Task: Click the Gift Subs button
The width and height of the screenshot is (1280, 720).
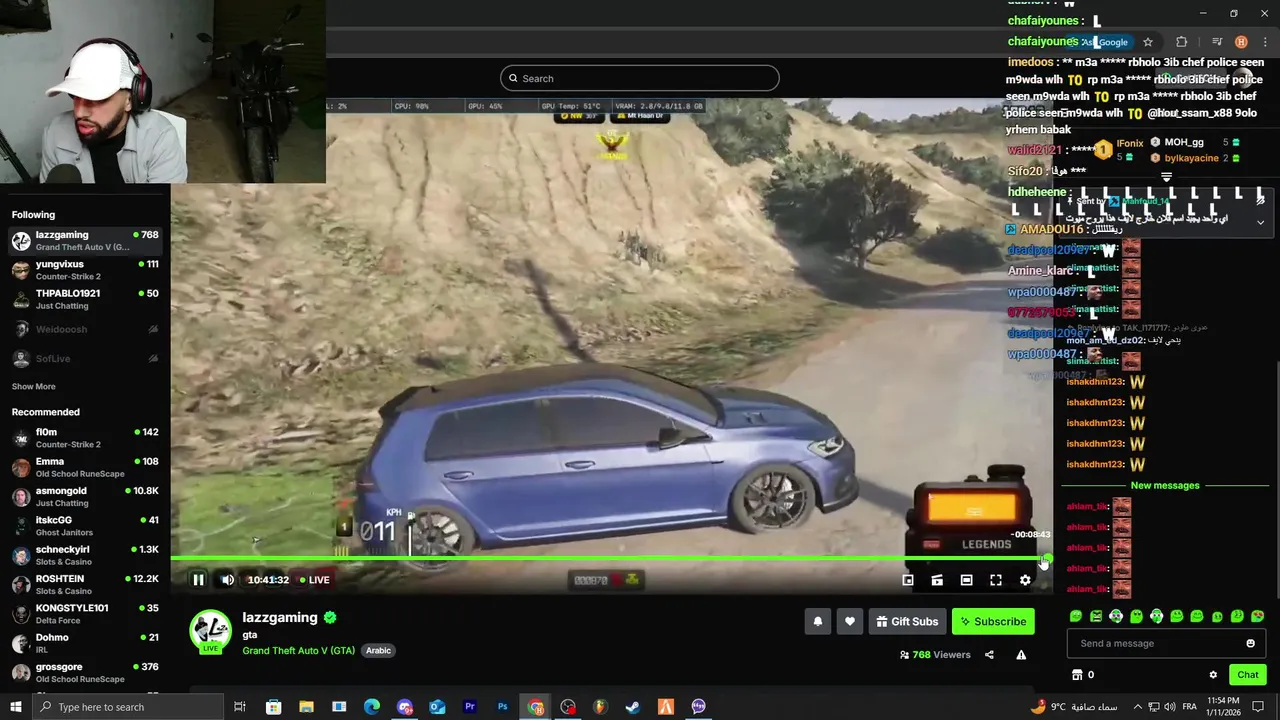Action: click(907, 622)
